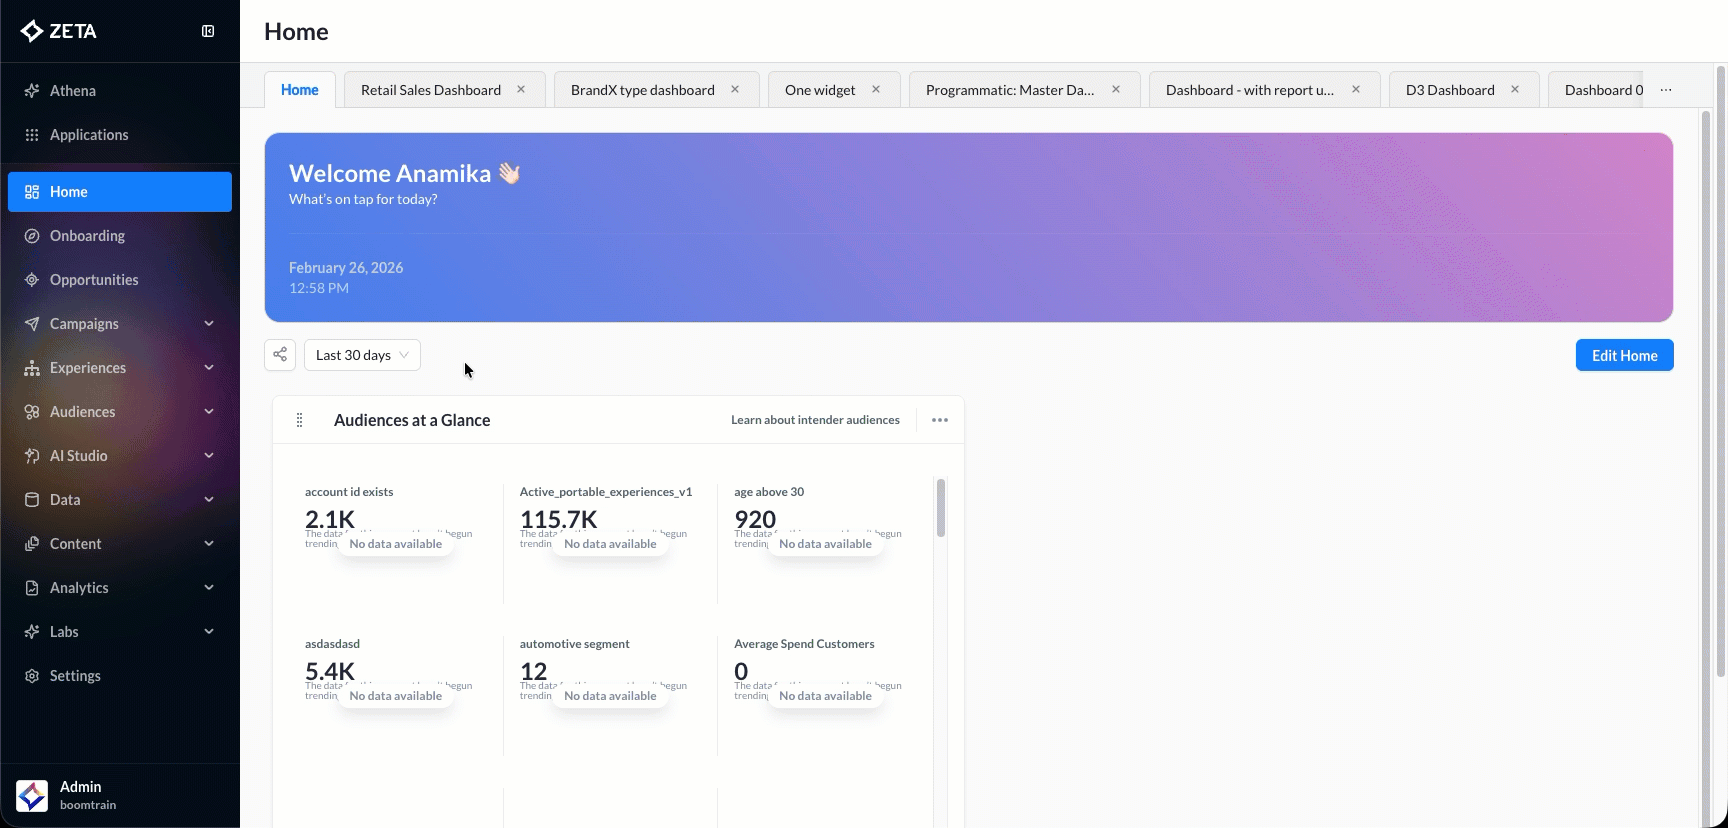Close the Retail Sales Dashboard tab

click(x=521, y=90)
